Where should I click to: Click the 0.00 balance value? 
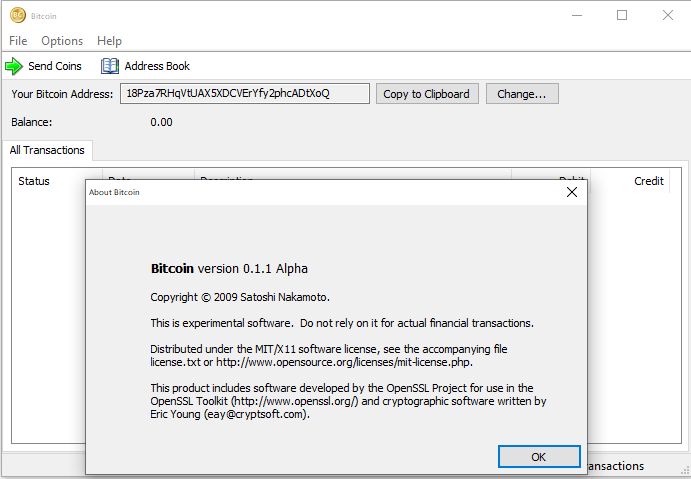pos(161,122)
